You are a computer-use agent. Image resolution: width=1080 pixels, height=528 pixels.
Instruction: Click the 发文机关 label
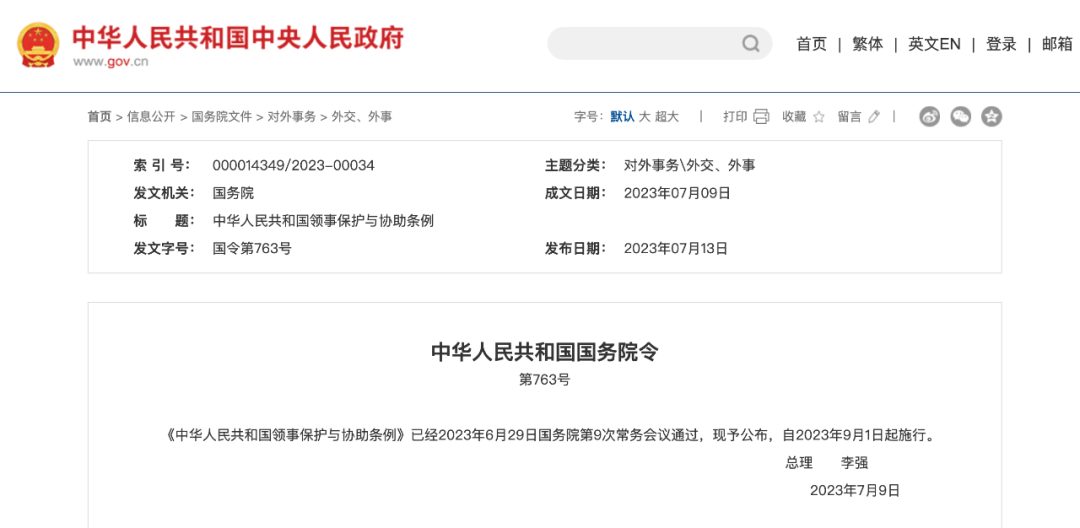164,193
